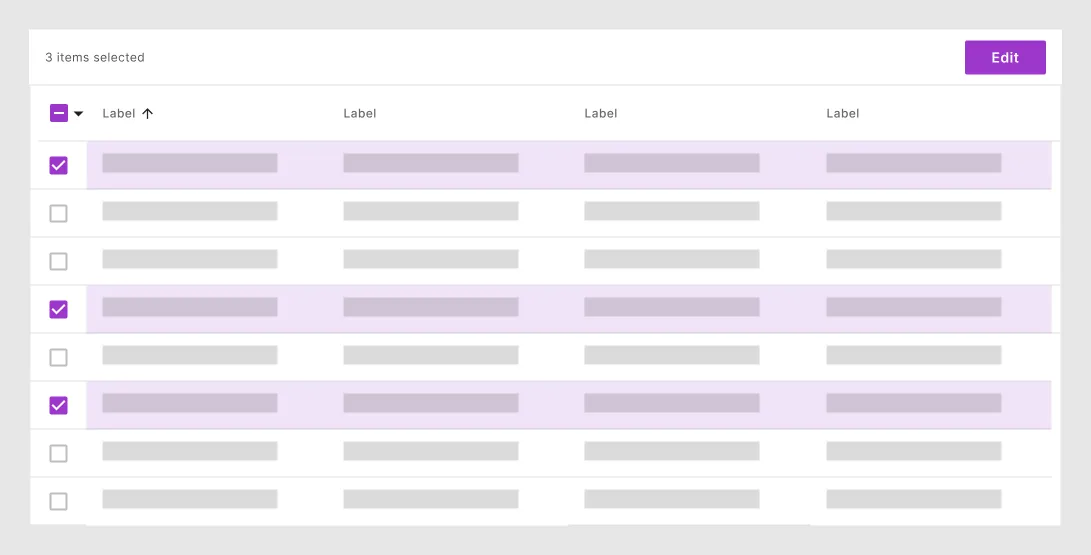
Task: Click first cell of the first highlighted row
Action: click(x=190, y=163)
